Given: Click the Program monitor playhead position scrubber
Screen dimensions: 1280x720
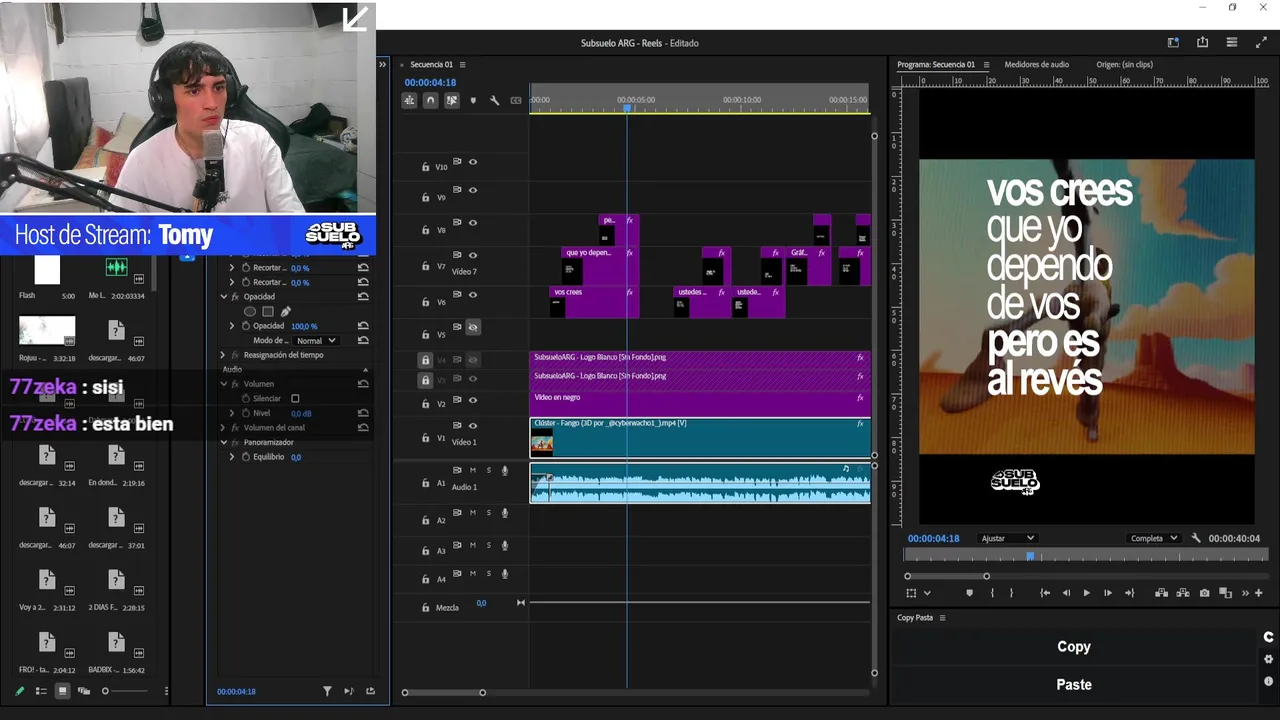Looking at the screenshot, I should tap(1030, 556).
